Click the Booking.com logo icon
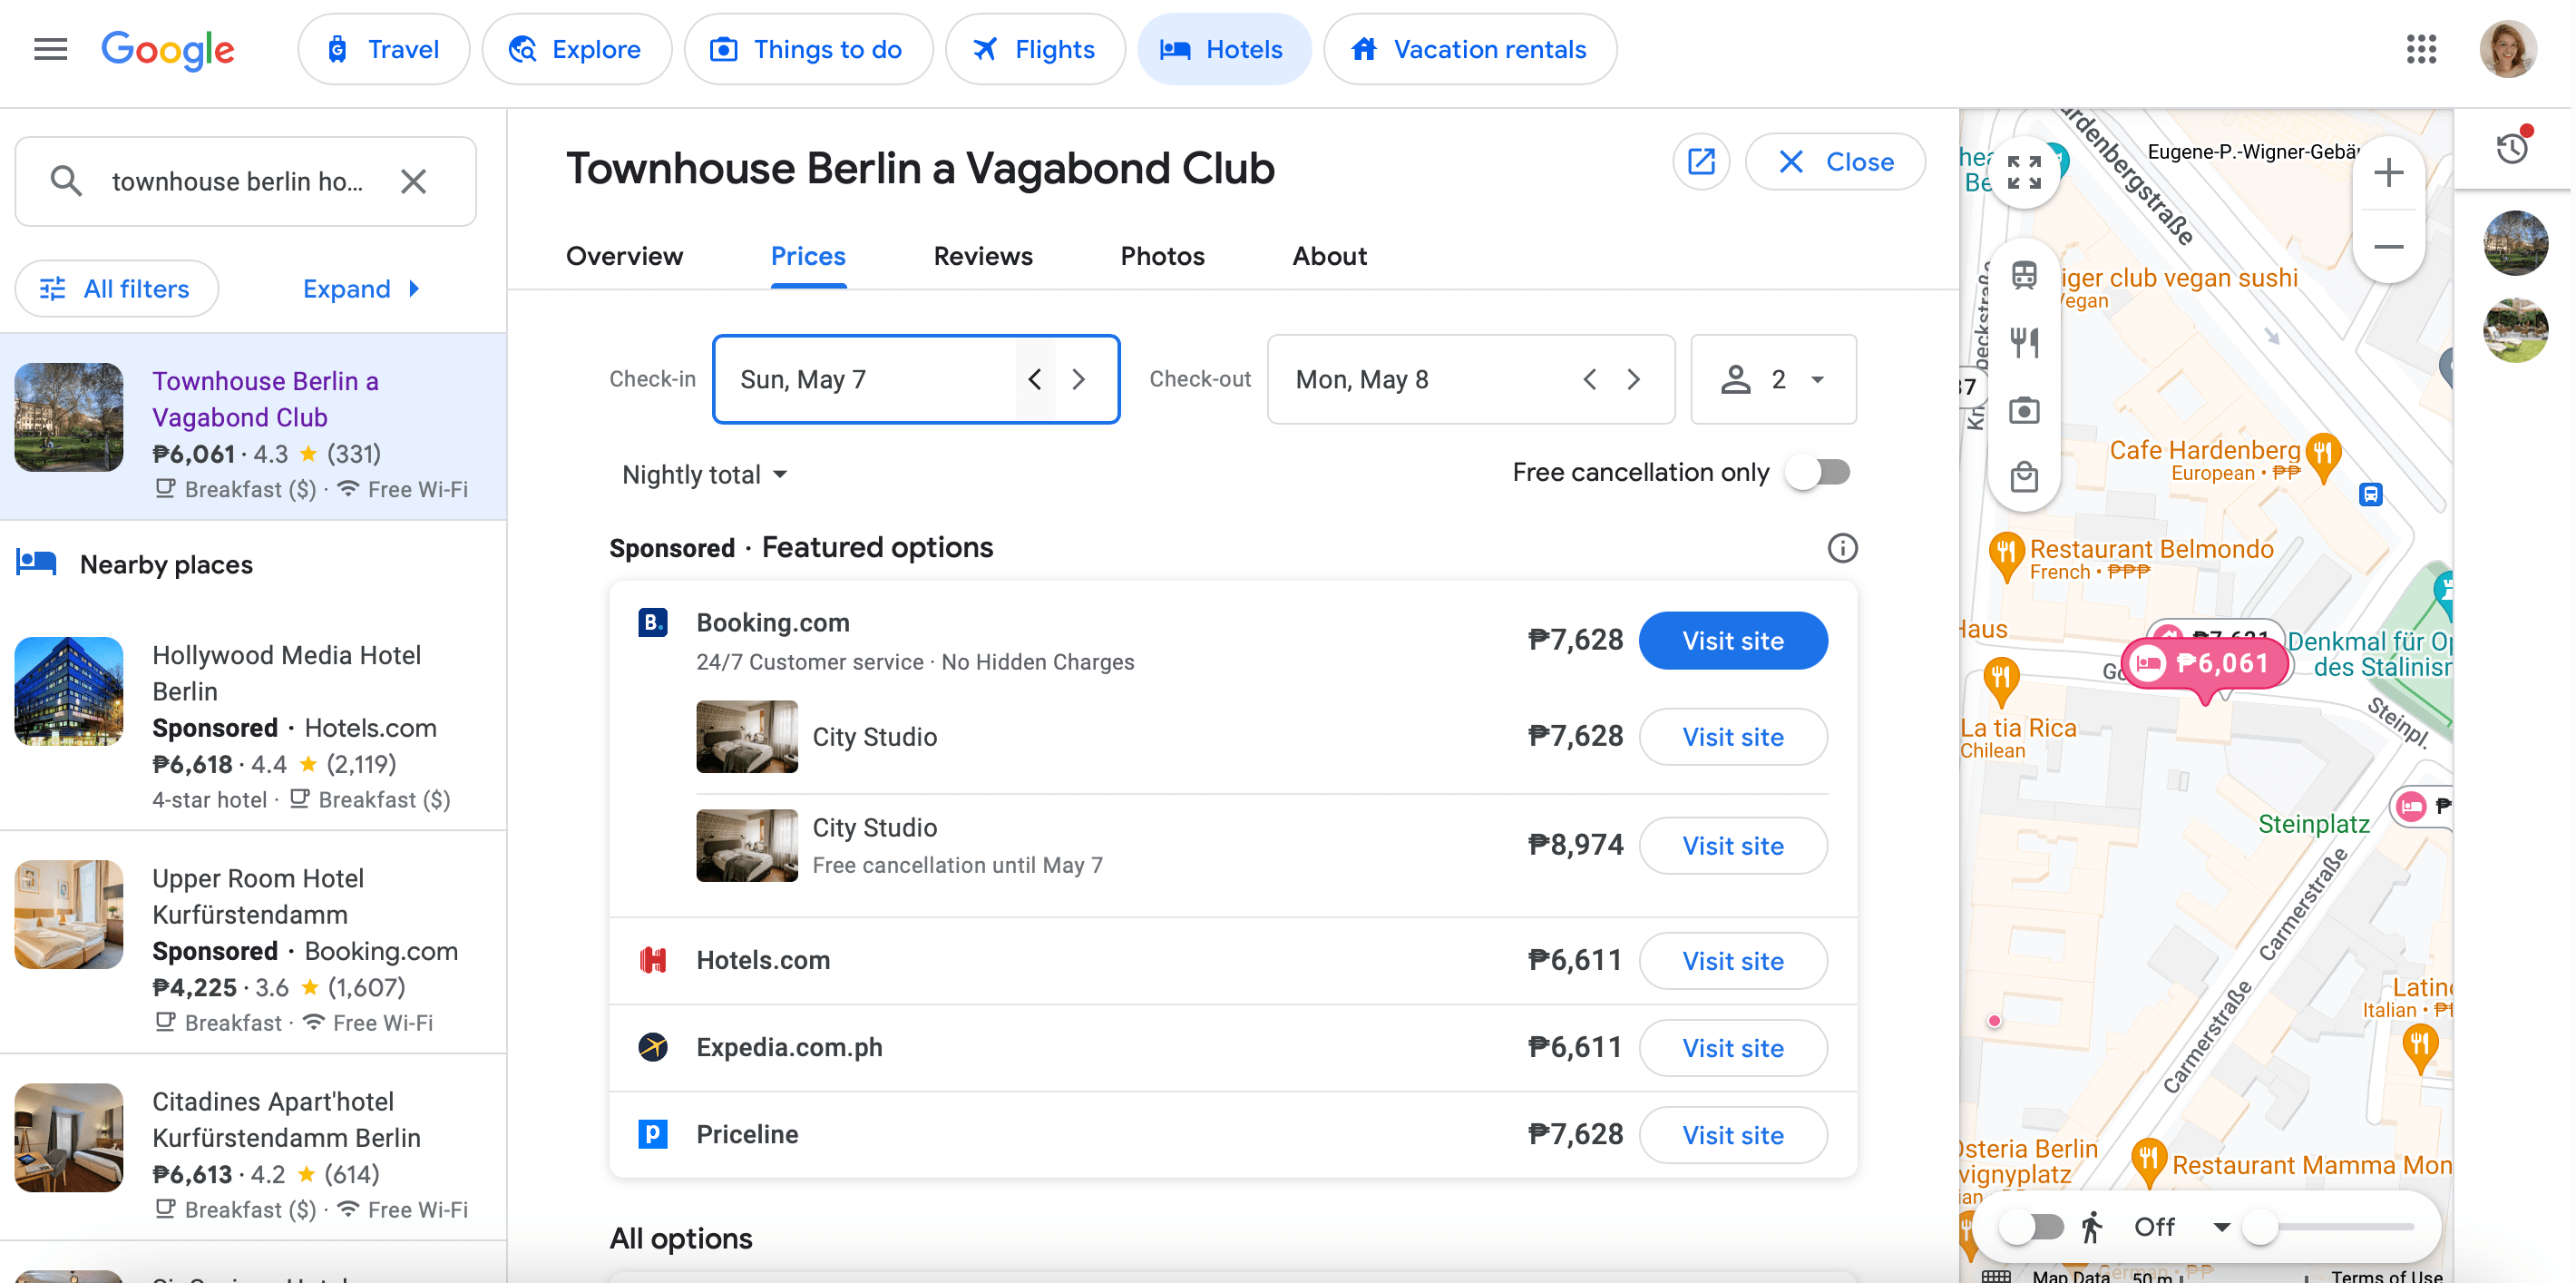 click(x=653, y=622)
